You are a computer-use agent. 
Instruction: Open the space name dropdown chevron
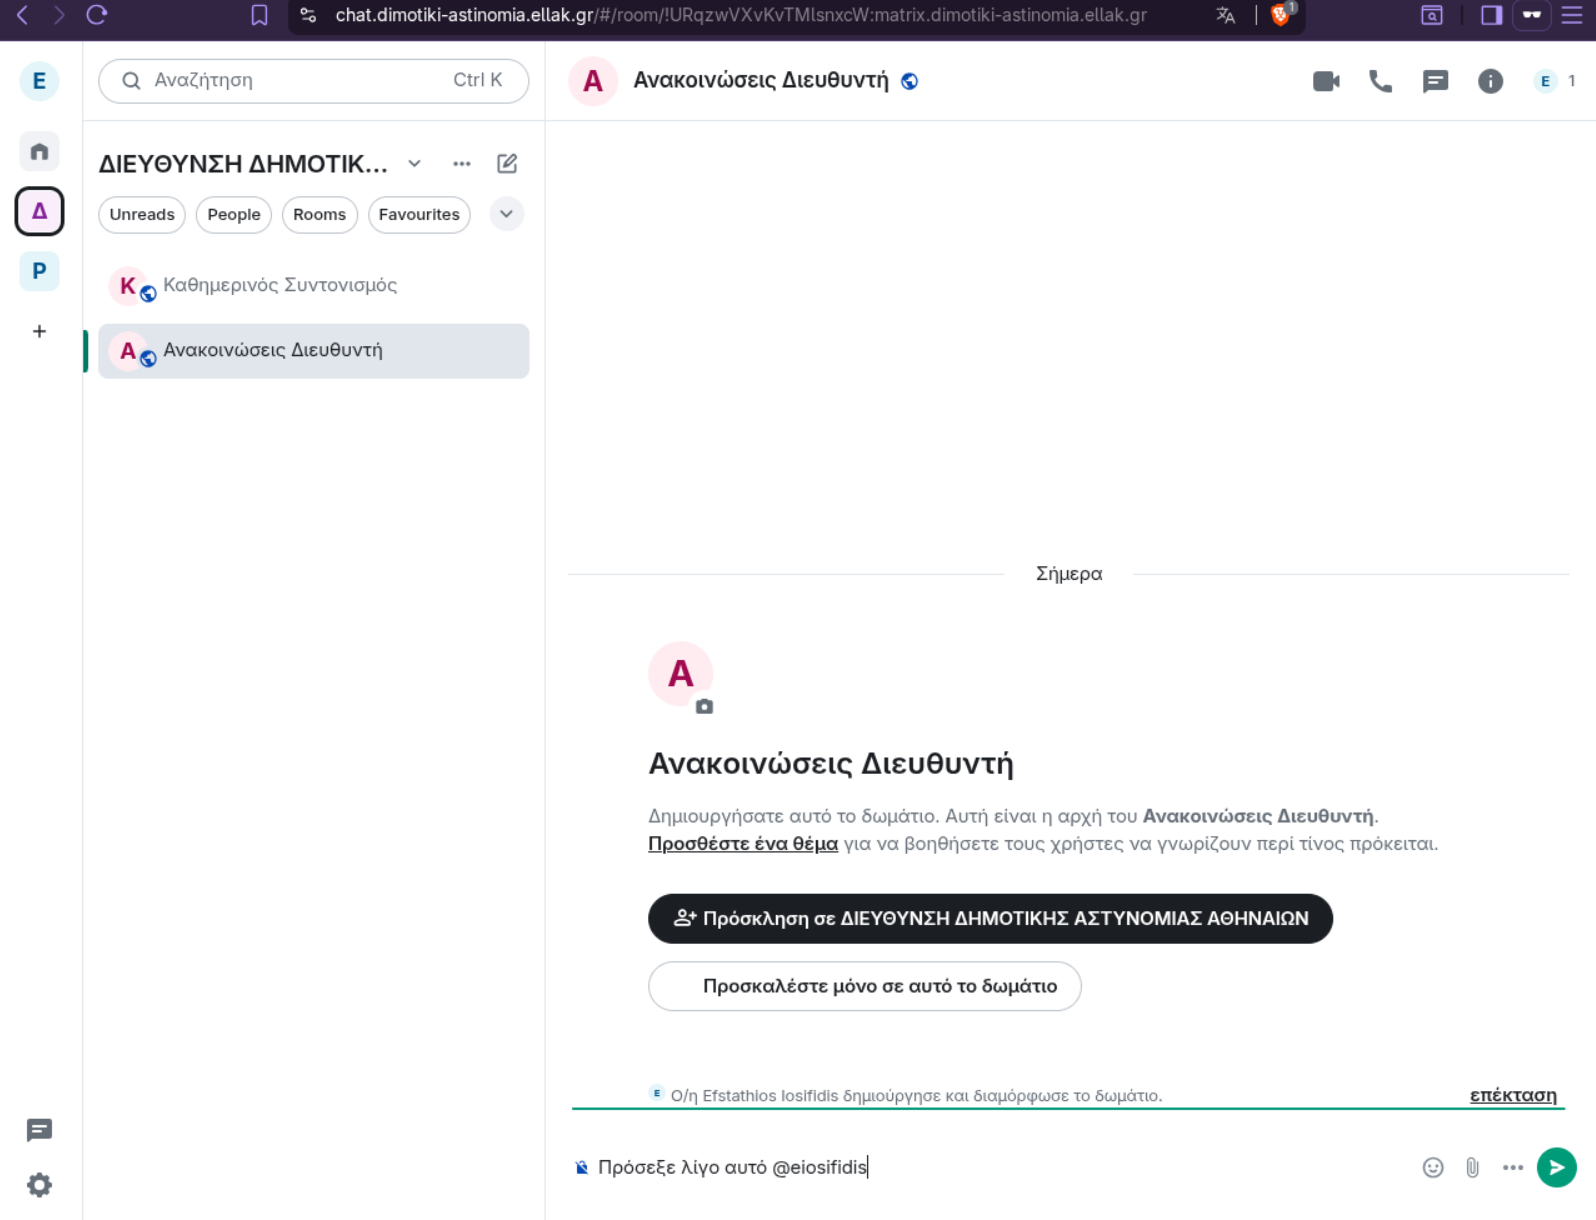[x=414, y=163]
